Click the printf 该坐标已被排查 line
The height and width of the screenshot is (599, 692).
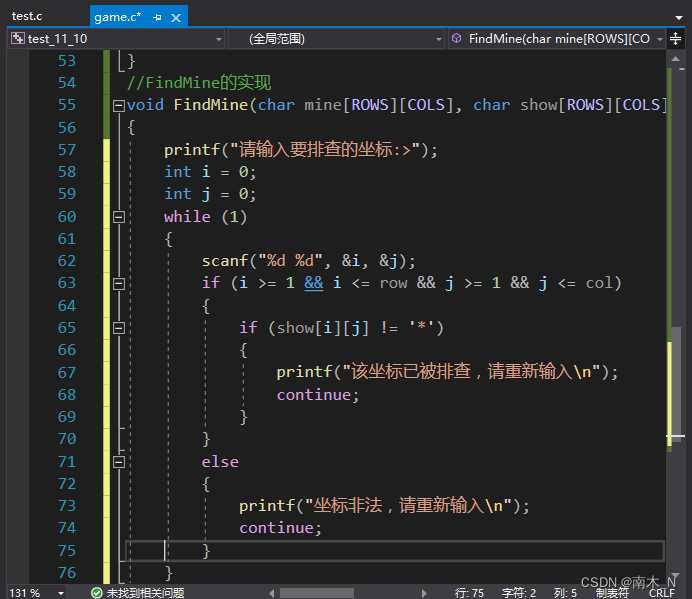pos(447,372)
